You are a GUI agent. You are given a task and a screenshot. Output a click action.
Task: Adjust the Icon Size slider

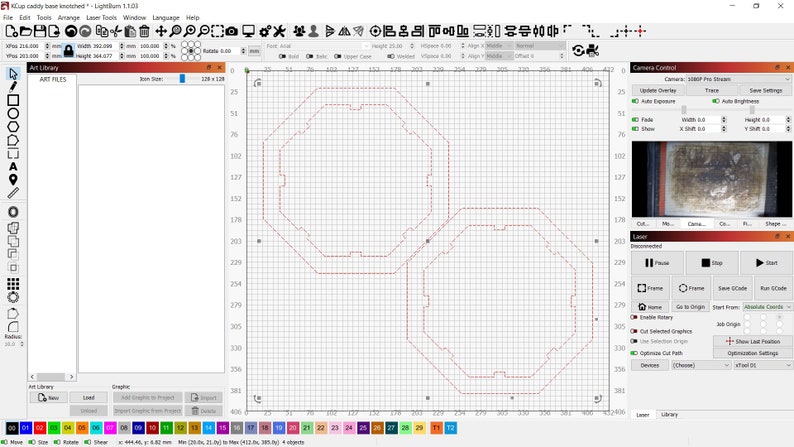point(182,79)
